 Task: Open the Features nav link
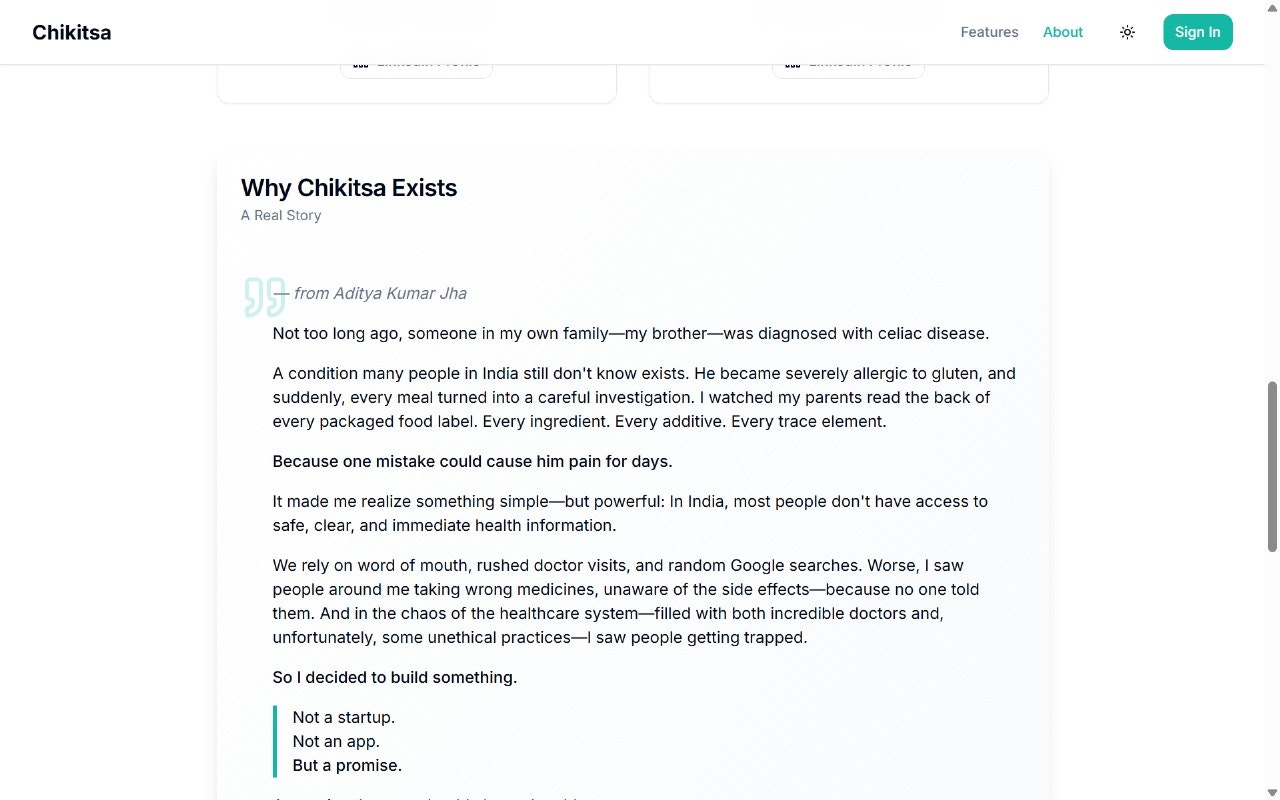pyautogui.click(x=989, y=32)
